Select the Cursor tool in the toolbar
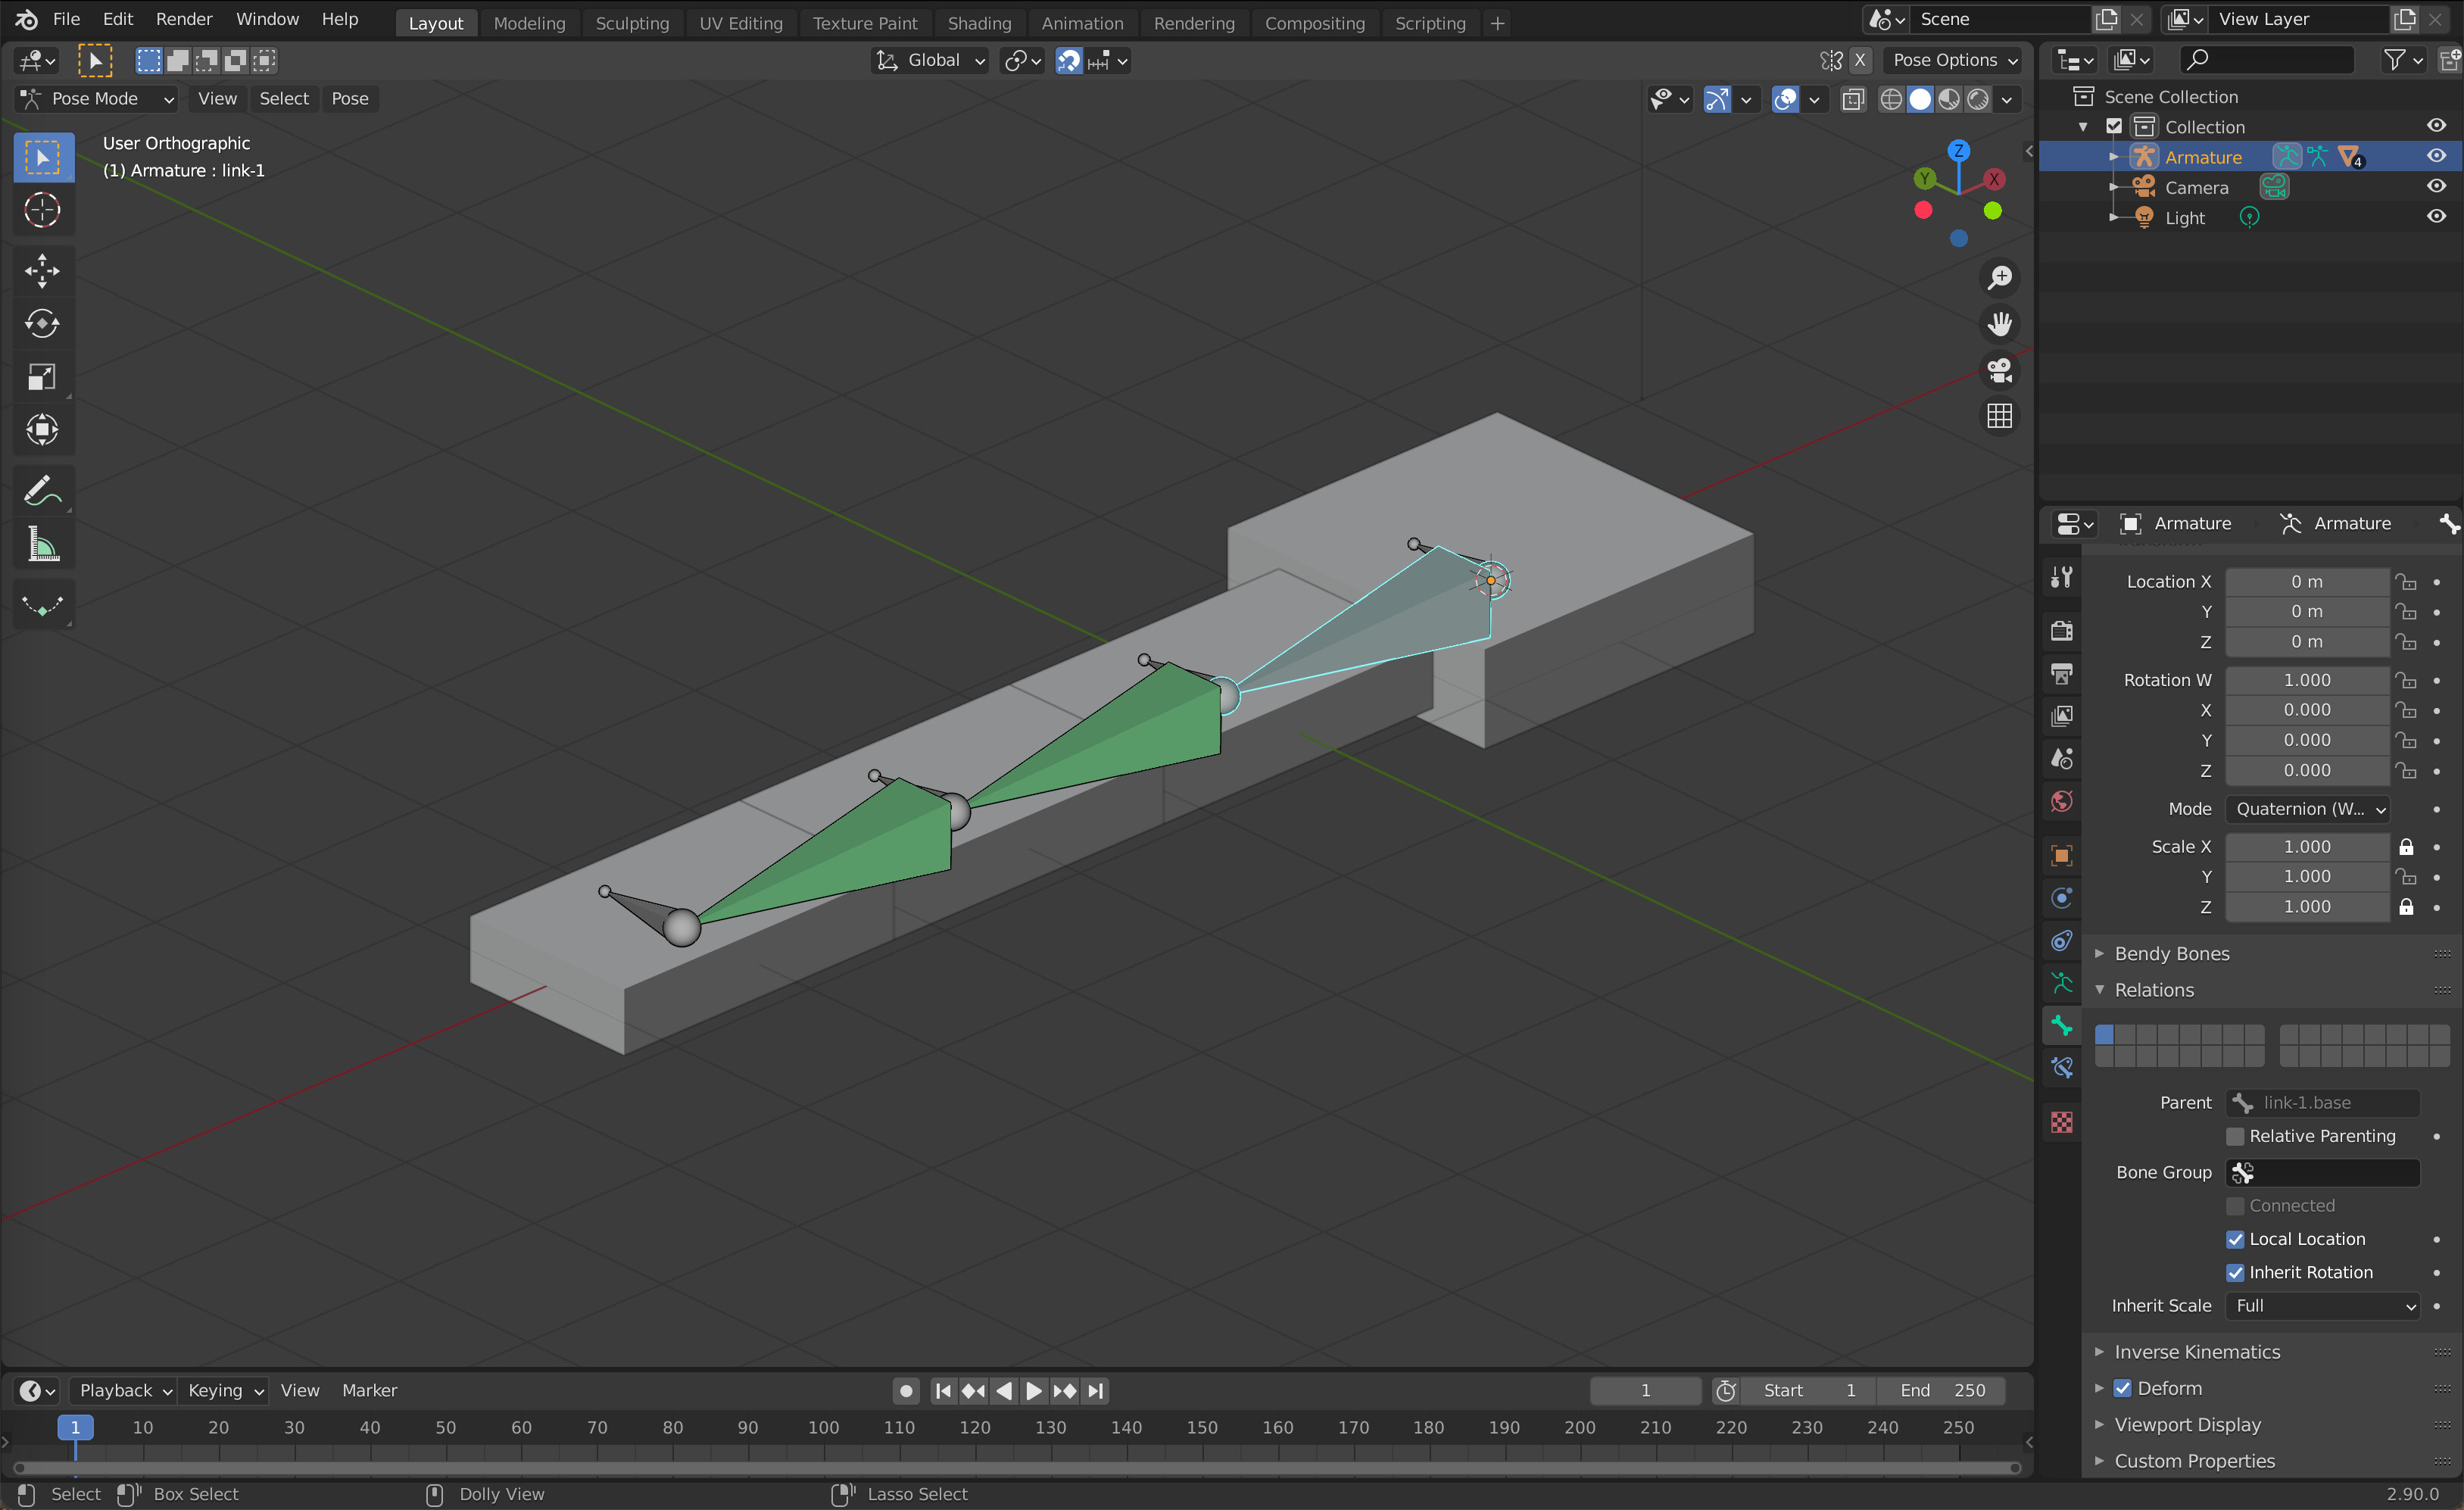 (x=42, y=210)
